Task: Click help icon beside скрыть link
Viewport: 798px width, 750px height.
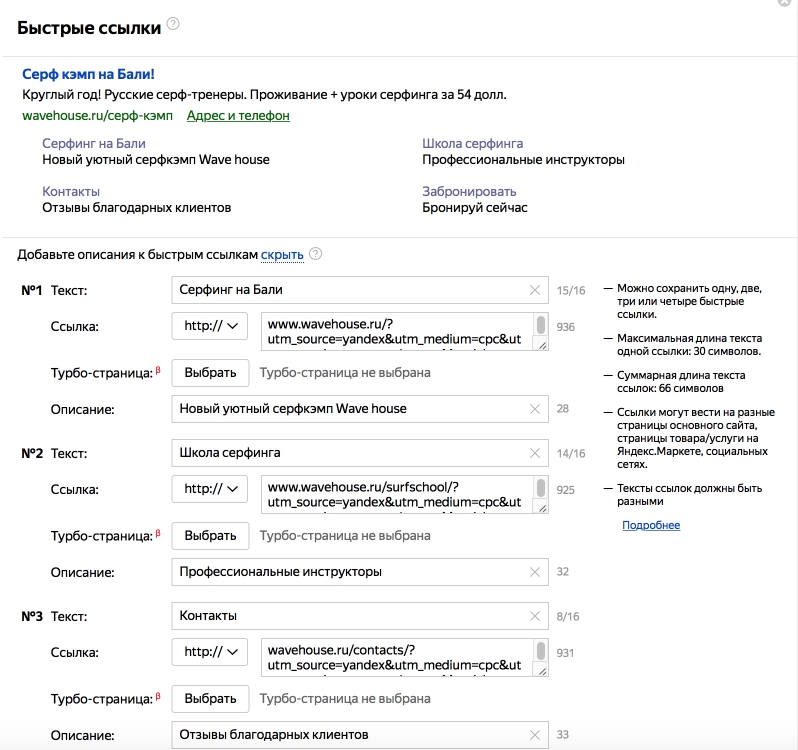Action: point(316,254)
